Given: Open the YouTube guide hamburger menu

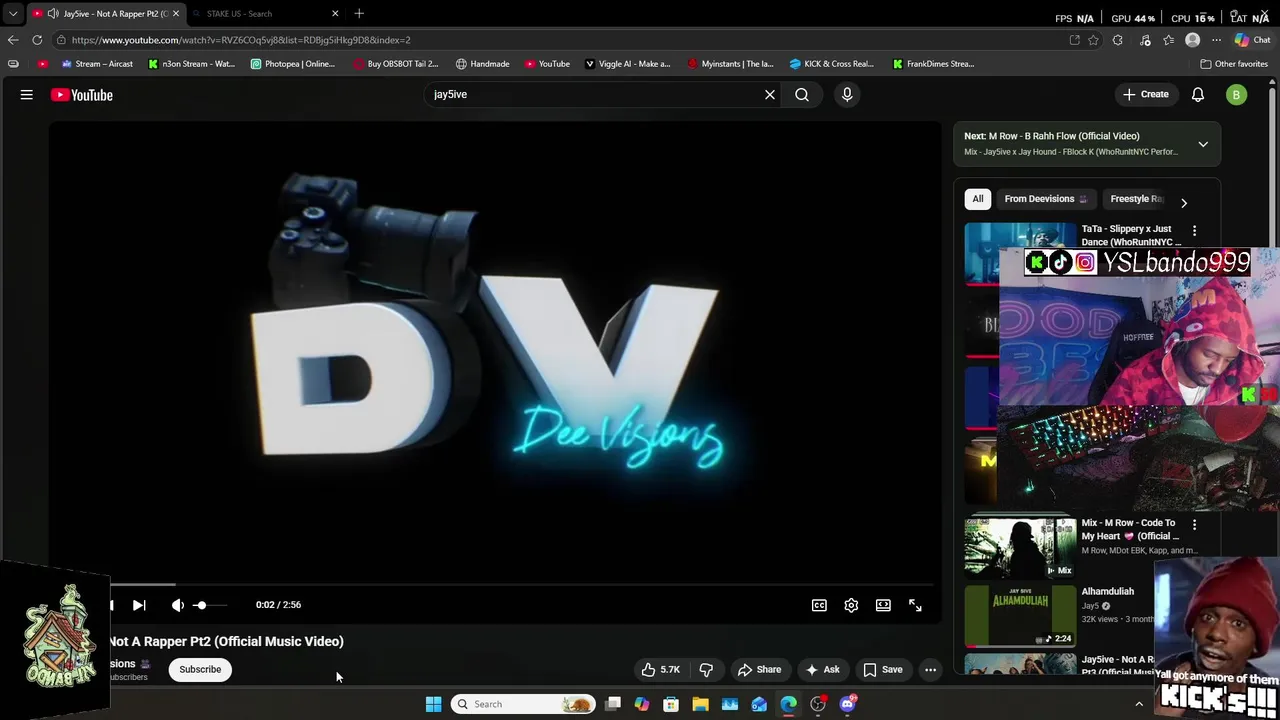Looking at the screenshot, I should coord(27,95).
